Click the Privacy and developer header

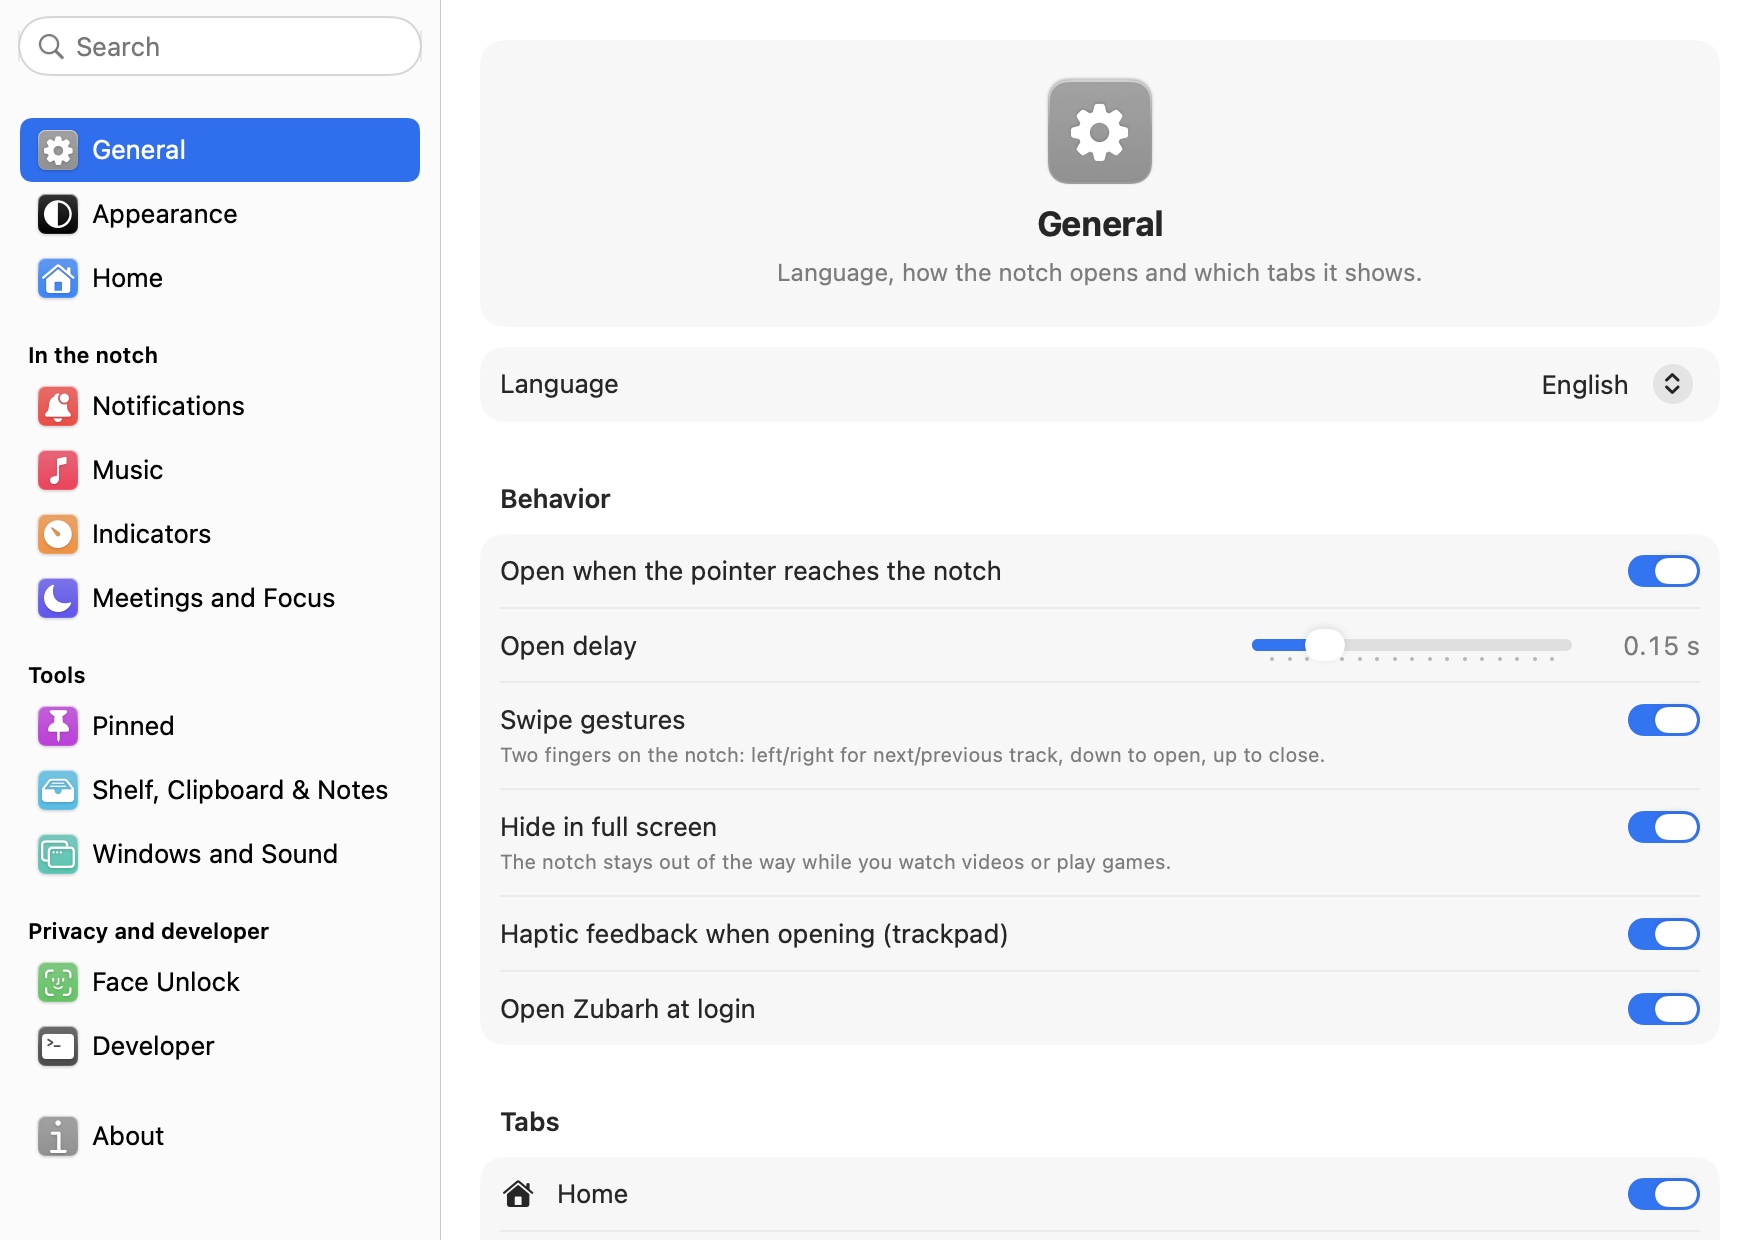pyautogui.click(x=148, y=931)
